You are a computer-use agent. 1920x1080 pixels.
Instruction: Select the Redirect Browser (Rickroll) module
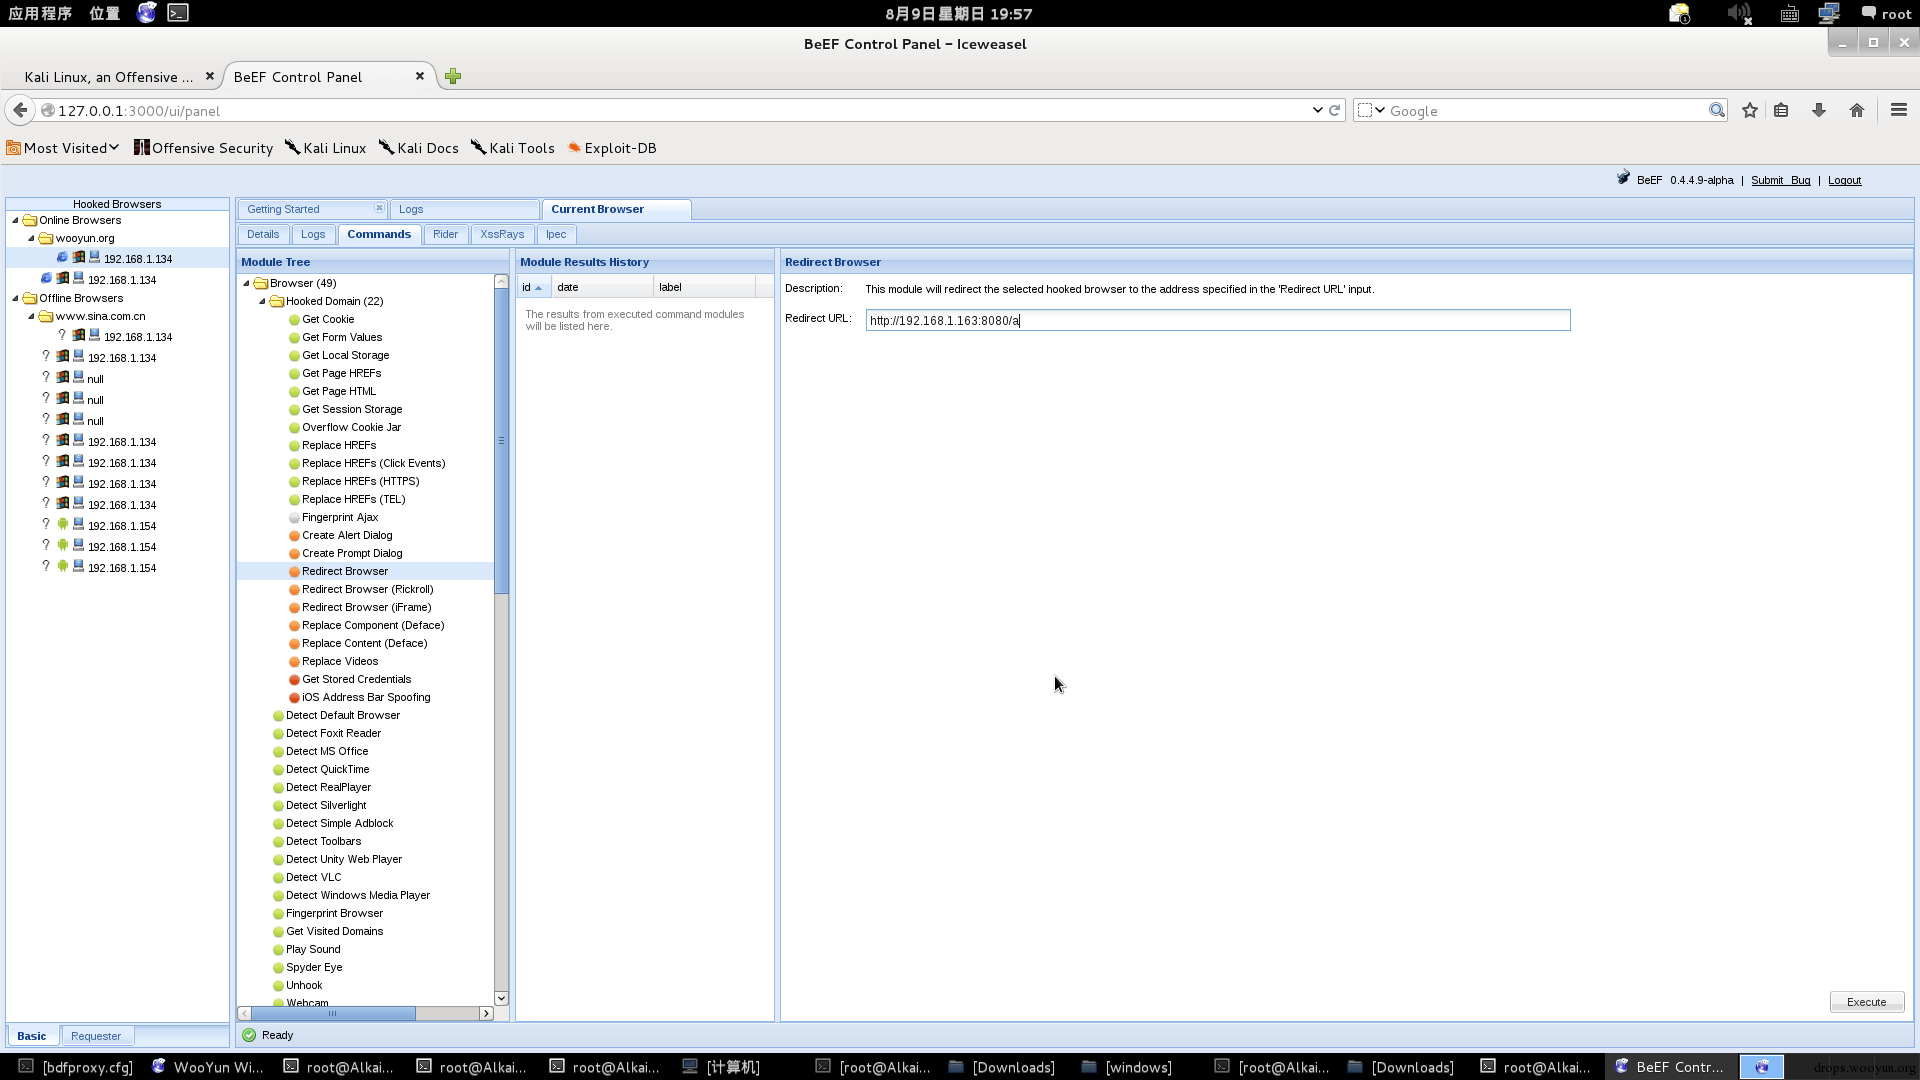[x=367, y=589]
